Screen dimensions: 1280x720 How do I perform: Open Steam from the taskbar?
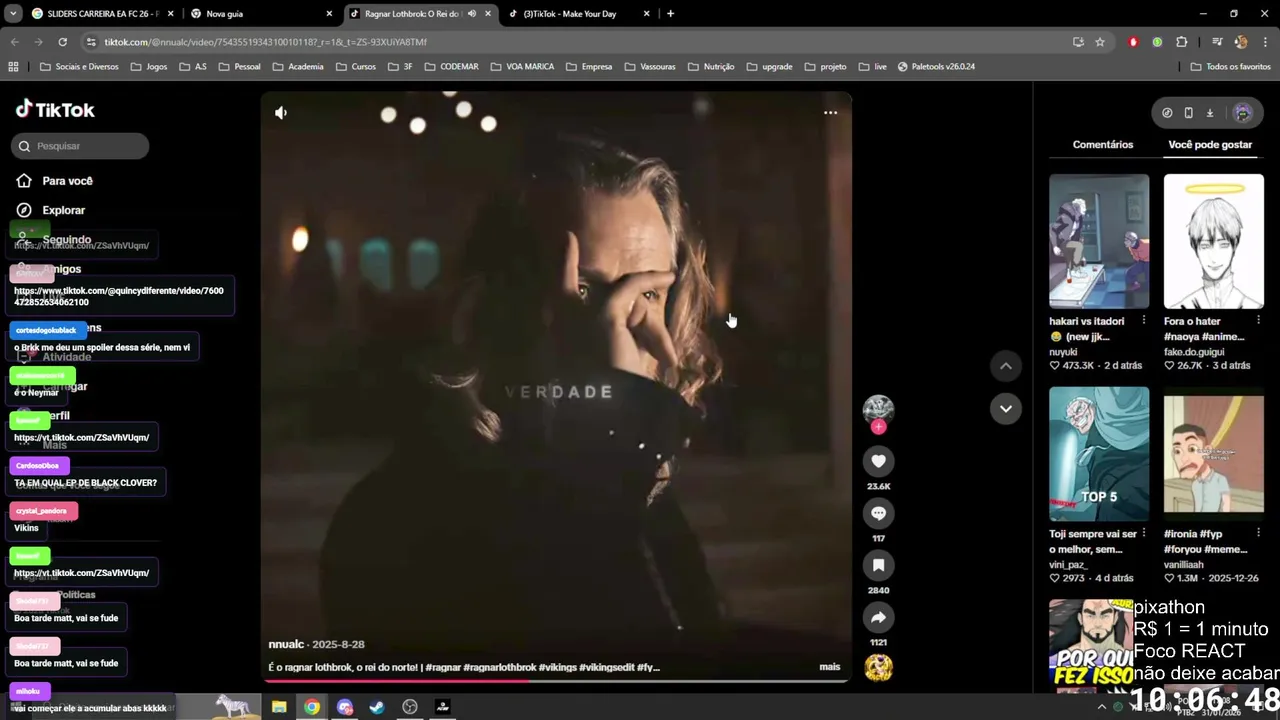[377, 707]
